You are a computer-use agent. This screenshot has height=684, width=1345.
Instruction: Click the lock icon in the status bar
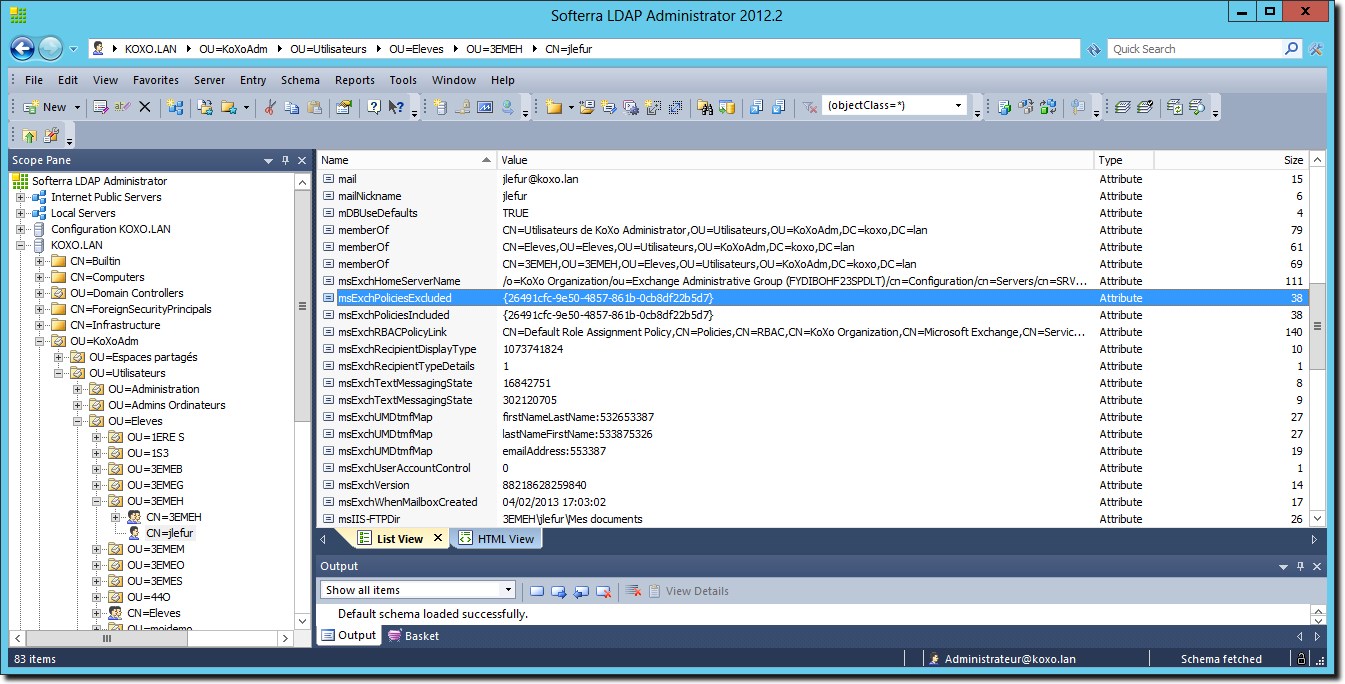tap(1301, 659)
